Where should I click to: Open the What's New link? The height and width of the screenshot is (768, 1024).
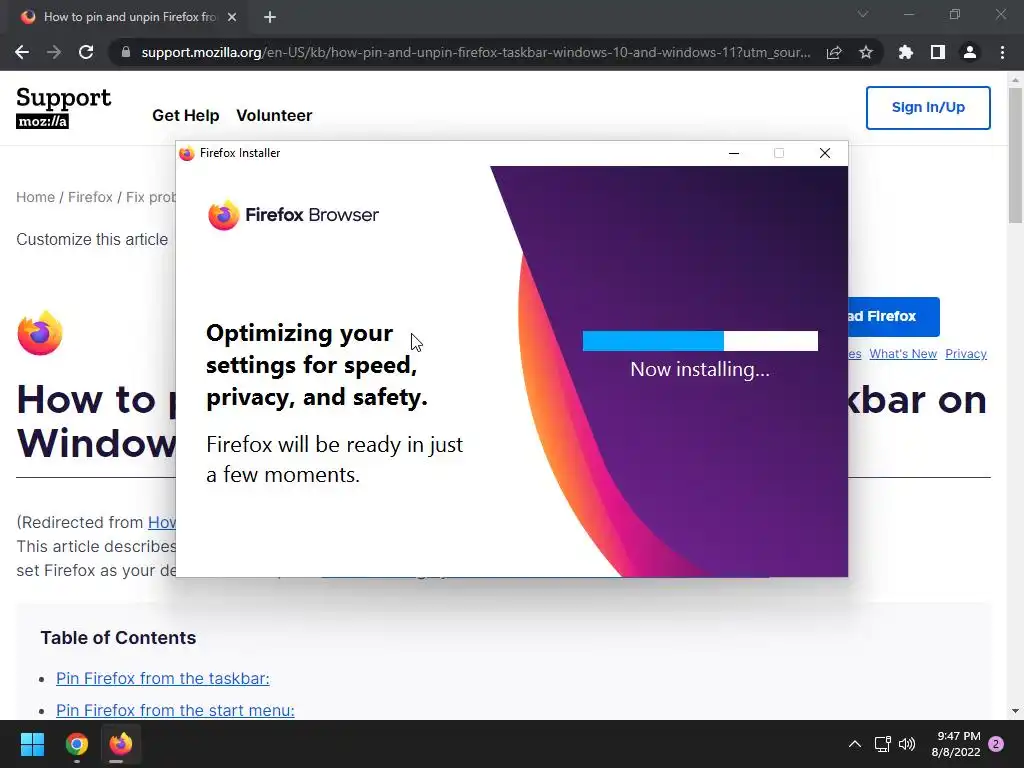click(903, 354)
